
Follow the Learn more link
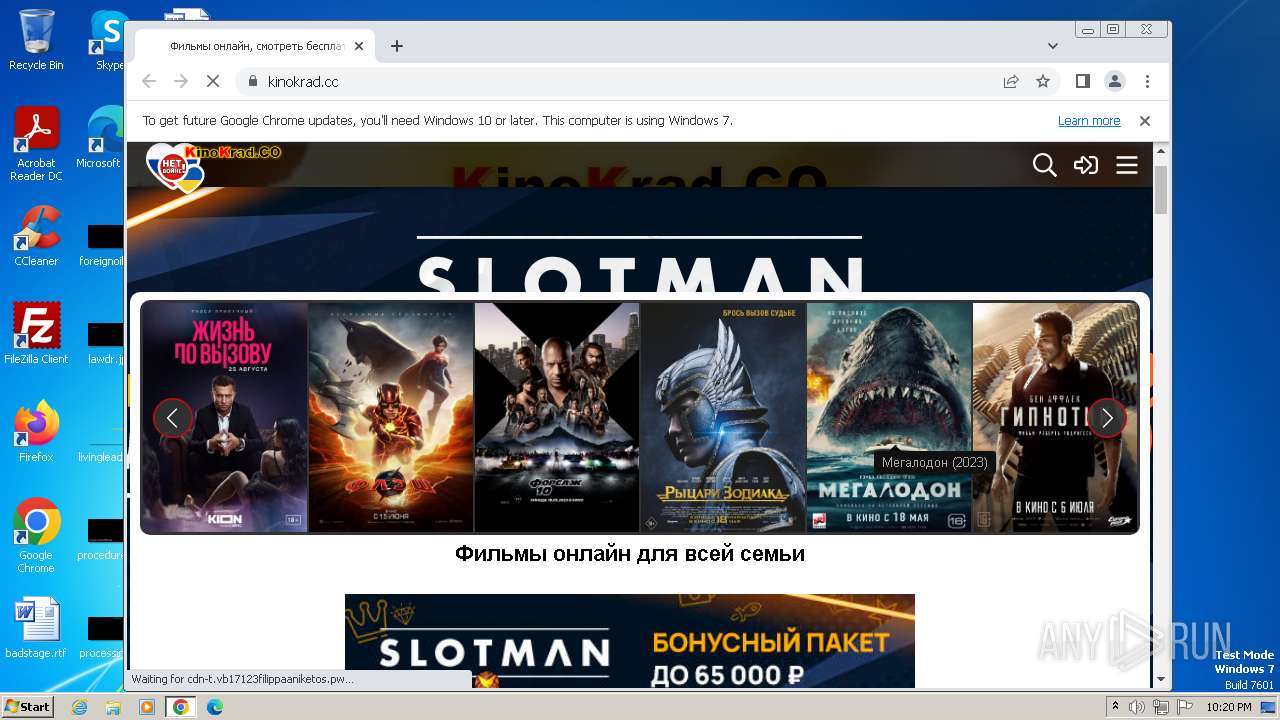1089,121
